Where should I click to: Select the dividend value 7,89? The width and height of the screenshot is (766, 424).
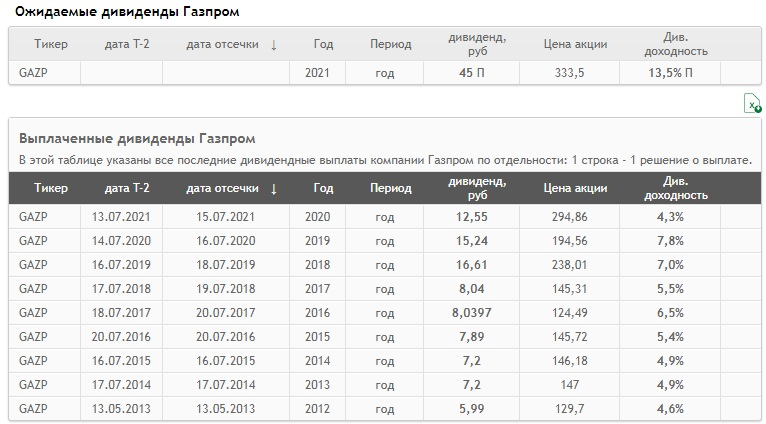click(471, 337)
